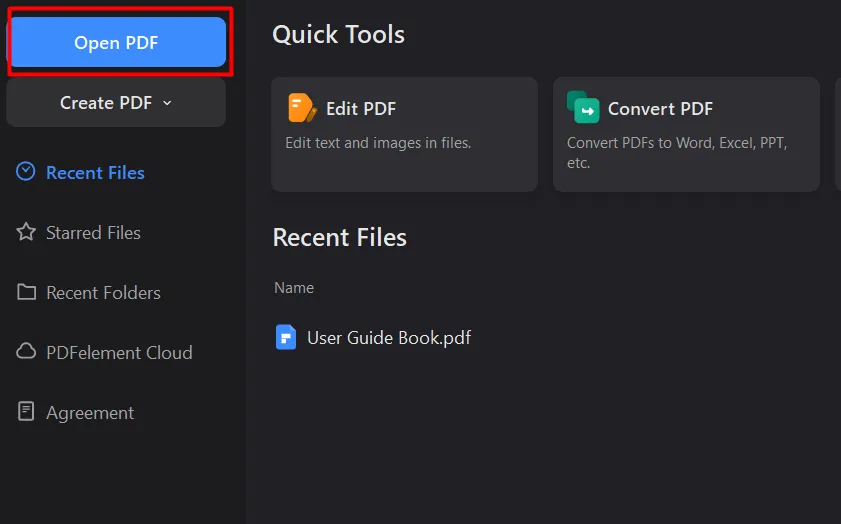Expand the Create PDF dropdown chevron

[167, 103]
